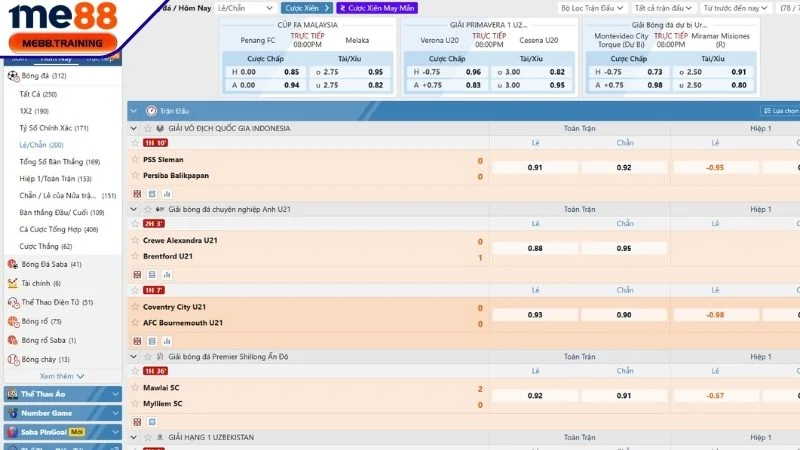
Task: Click the Thể Thao Điện Tử headset icon
Action: coord(13,302)
